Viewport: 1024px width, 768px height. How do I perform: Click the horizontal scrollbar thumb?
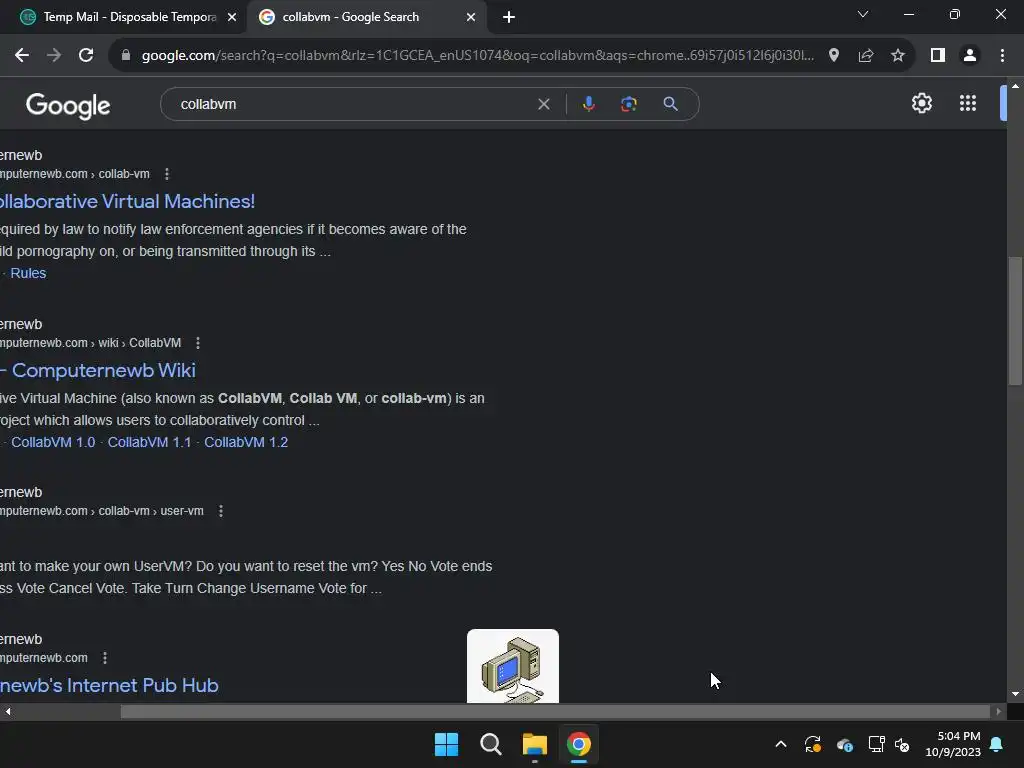[555, 712]
